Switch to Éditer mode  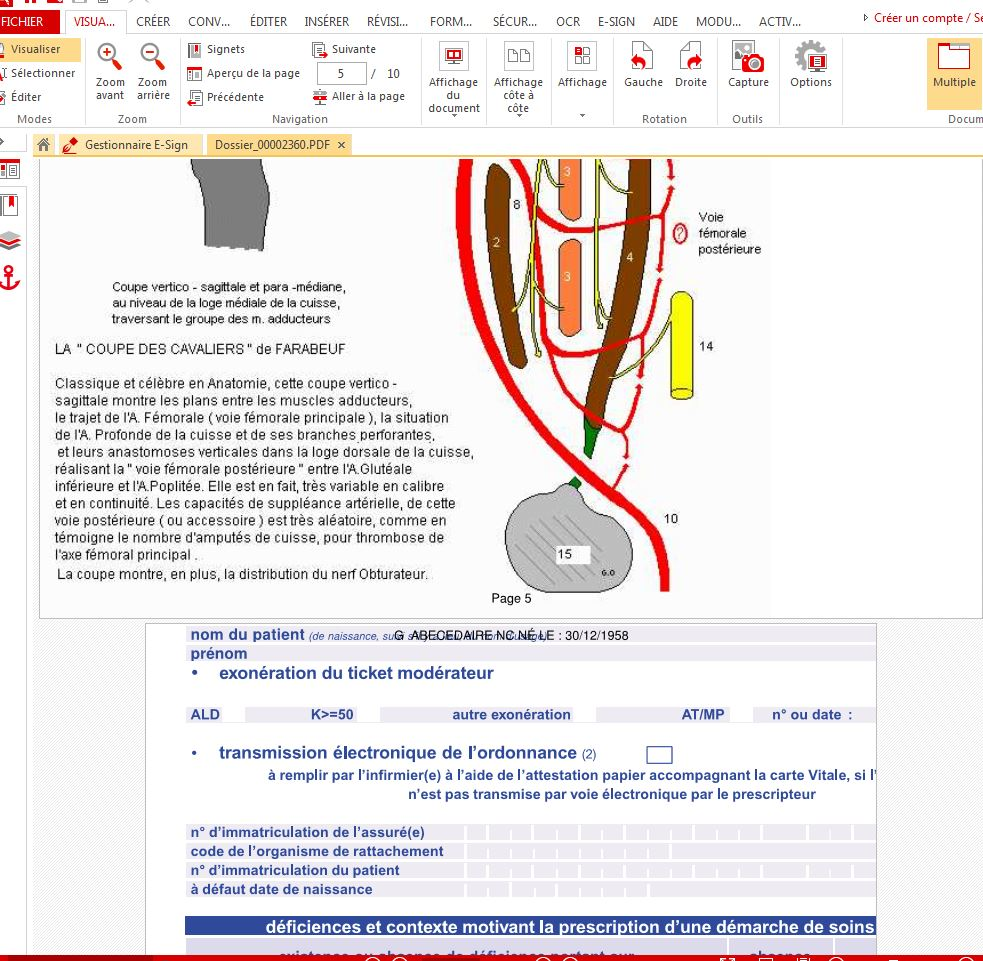tap(21, 97)
